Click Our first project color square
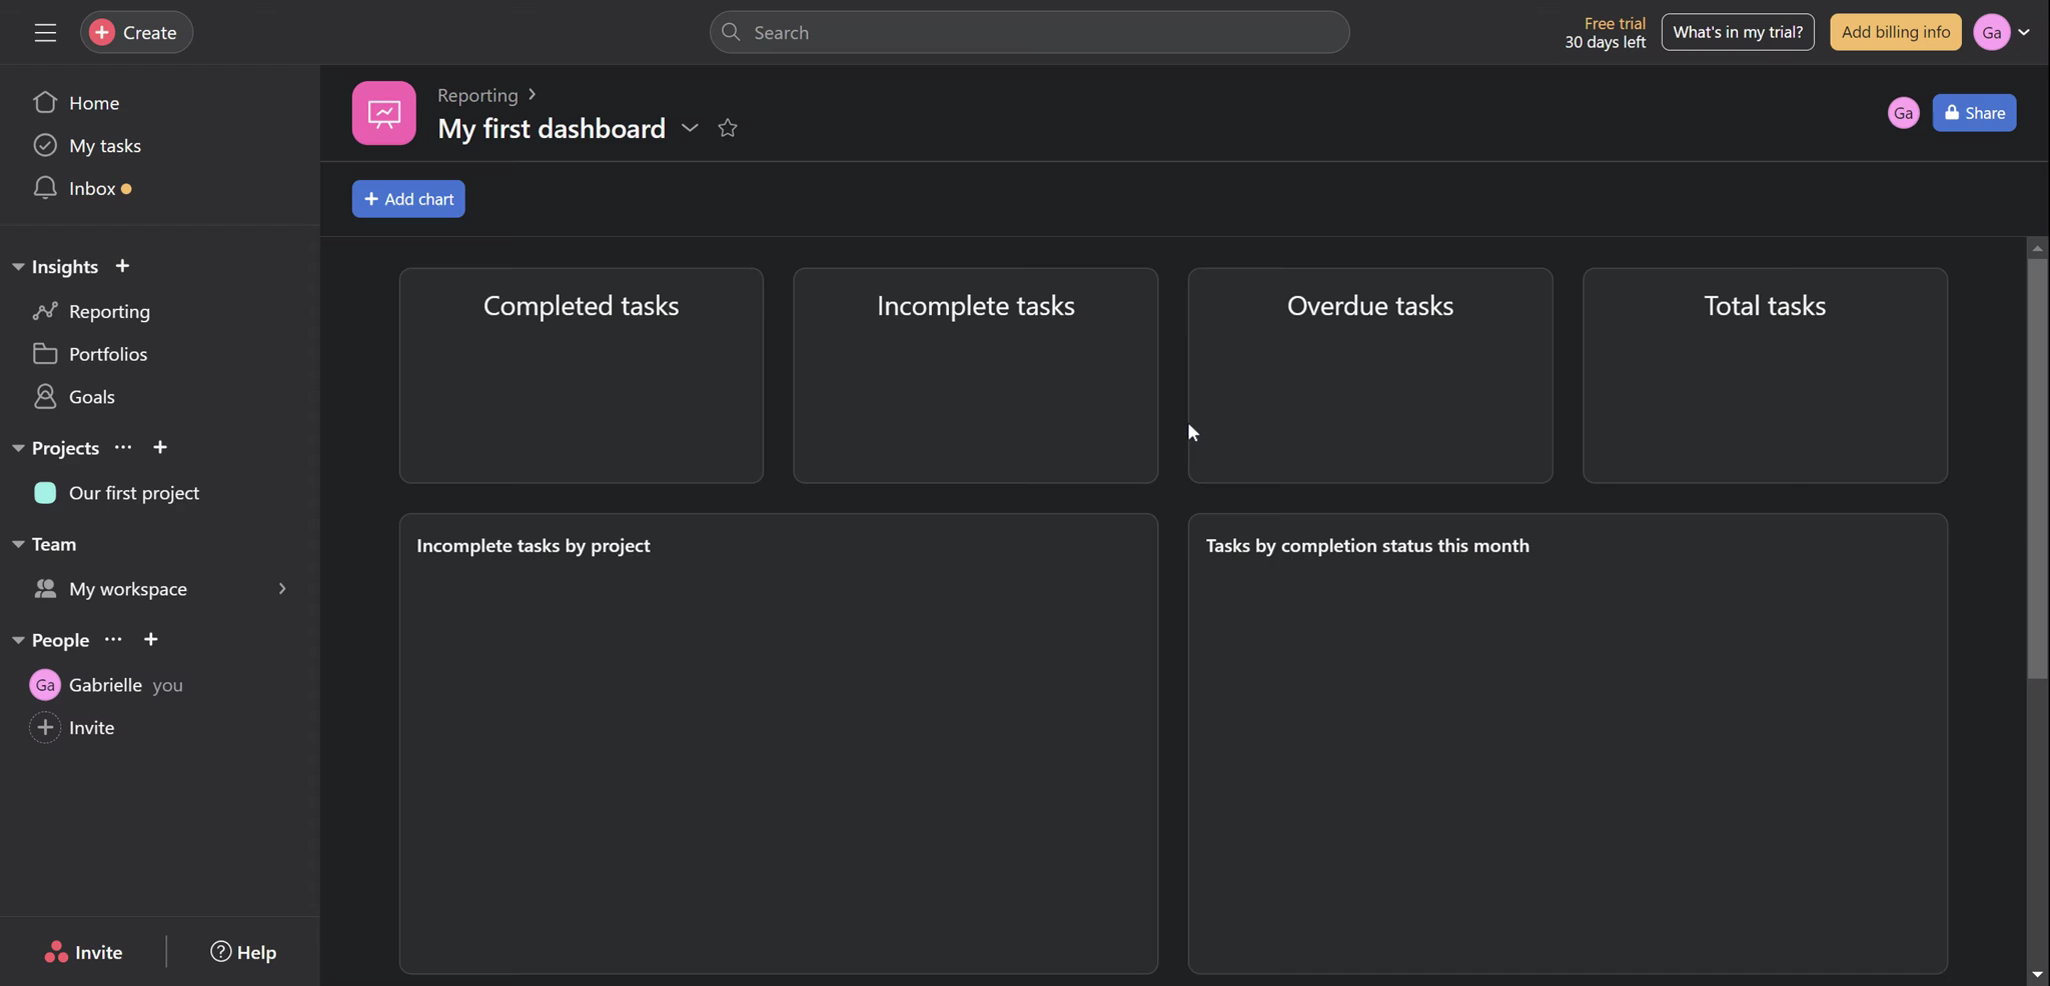Screen dimensions: 2050x986 [45, 493]
